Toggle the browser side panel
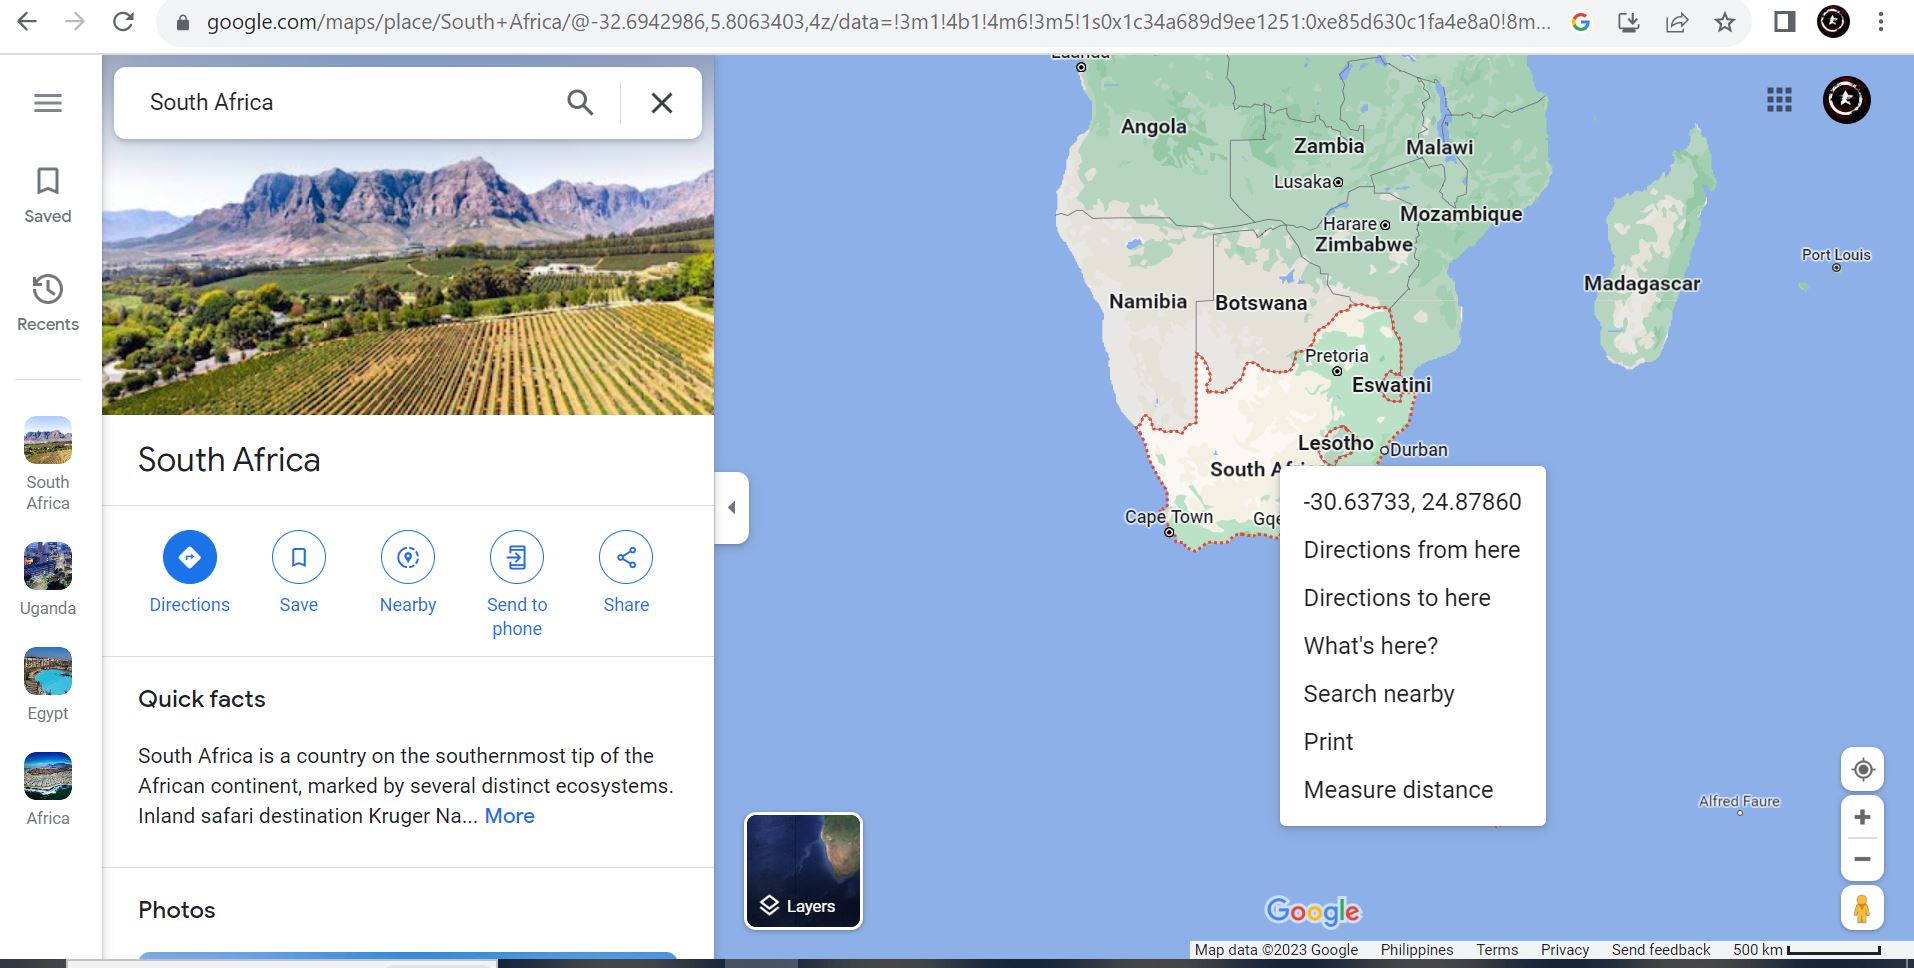This screenshot has width=1914, height=968. [x=1785, y=22]
